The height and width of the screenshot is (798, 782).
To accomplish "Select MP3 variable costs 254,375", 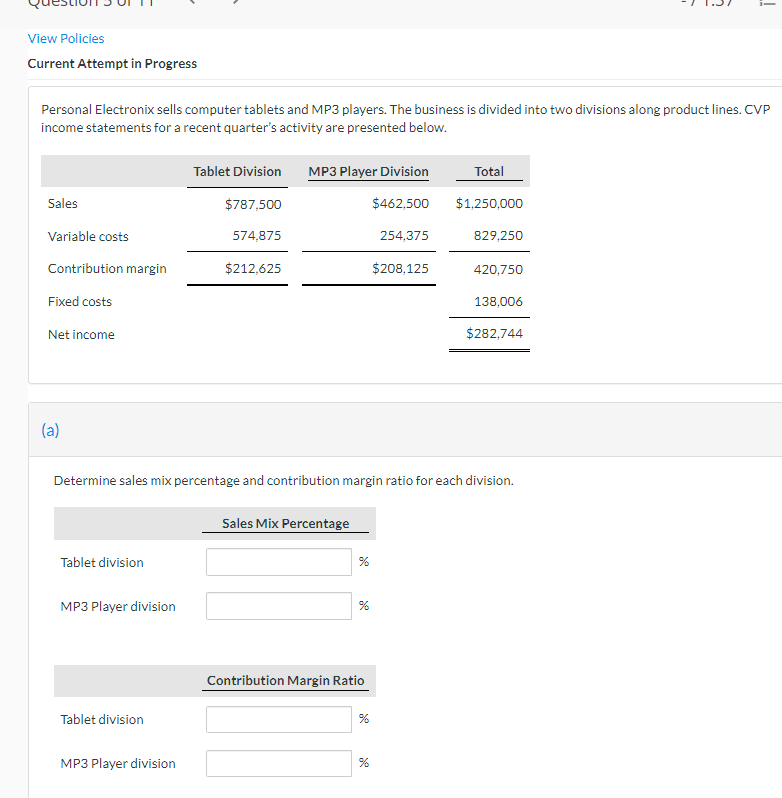I will click(x=404, y=236).
